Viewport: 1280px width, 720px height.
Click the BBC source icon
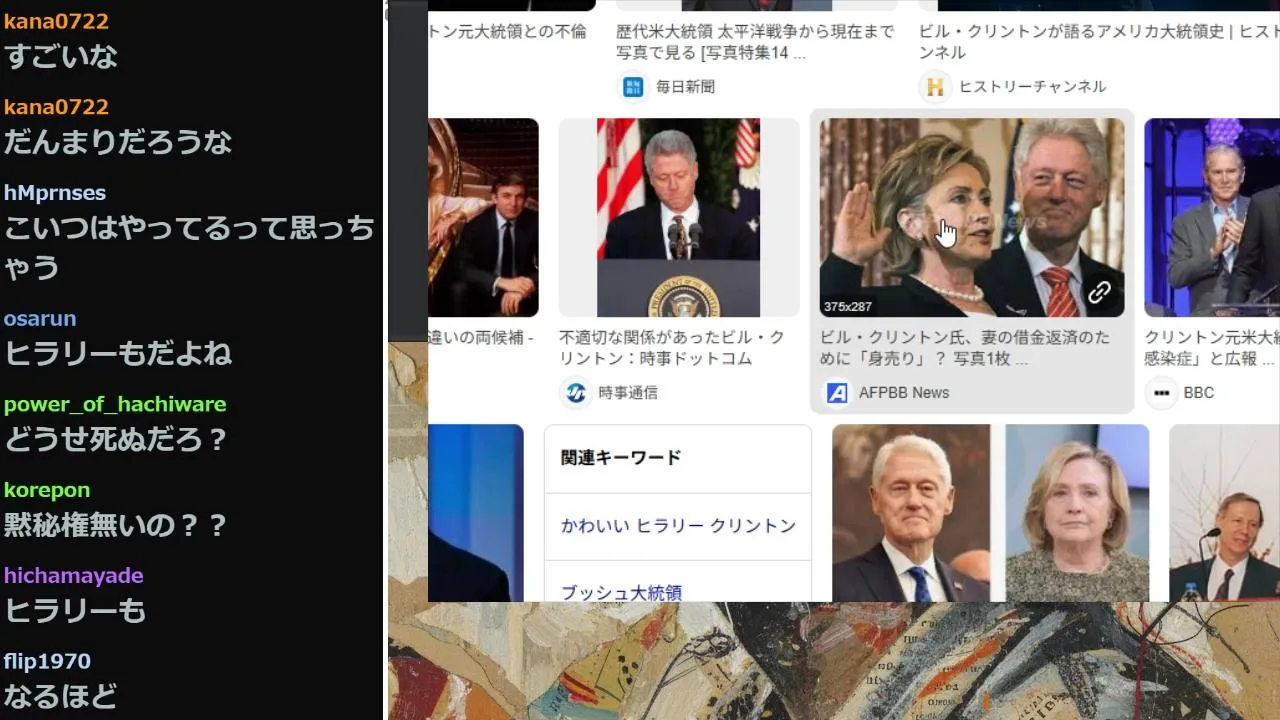(x=1160, y=393)
